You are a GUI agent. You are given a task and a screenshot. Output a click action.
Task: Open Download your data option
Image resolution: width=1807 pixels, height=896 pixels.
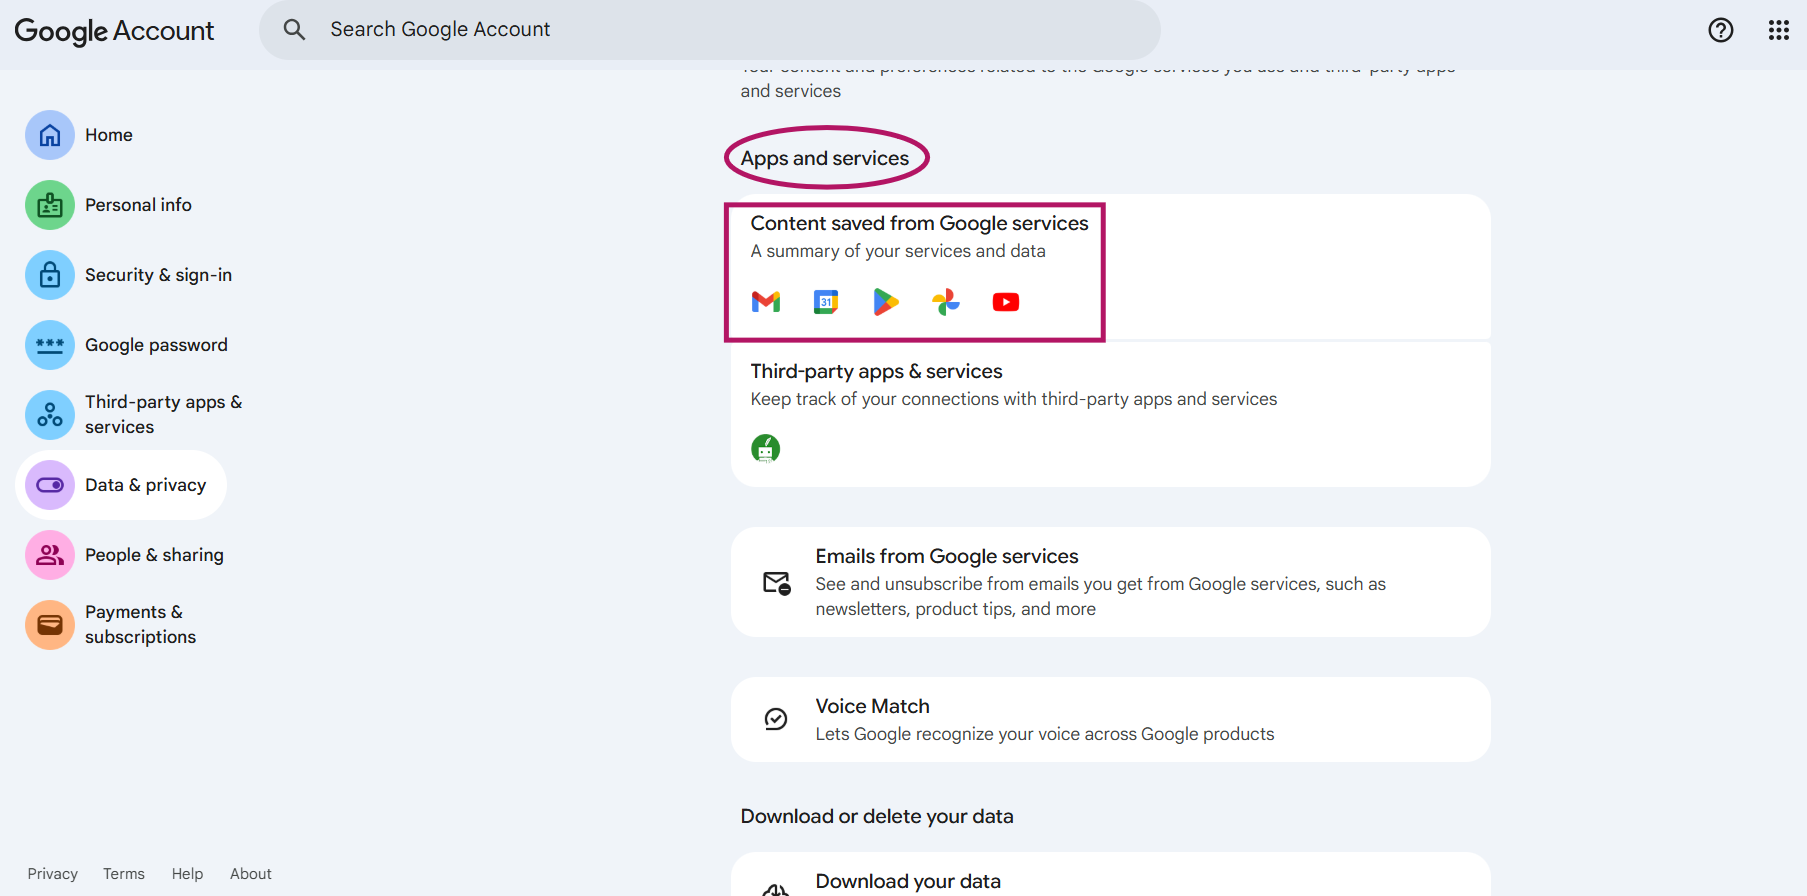1111,875
